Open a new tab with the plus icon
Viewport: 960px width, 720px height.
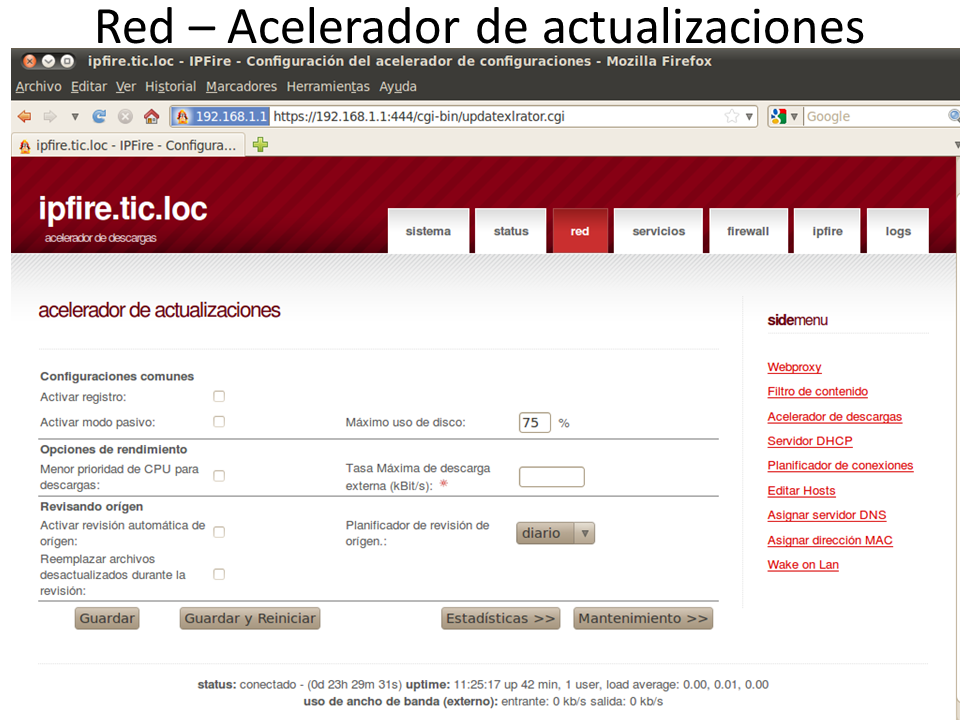point(261,144)
